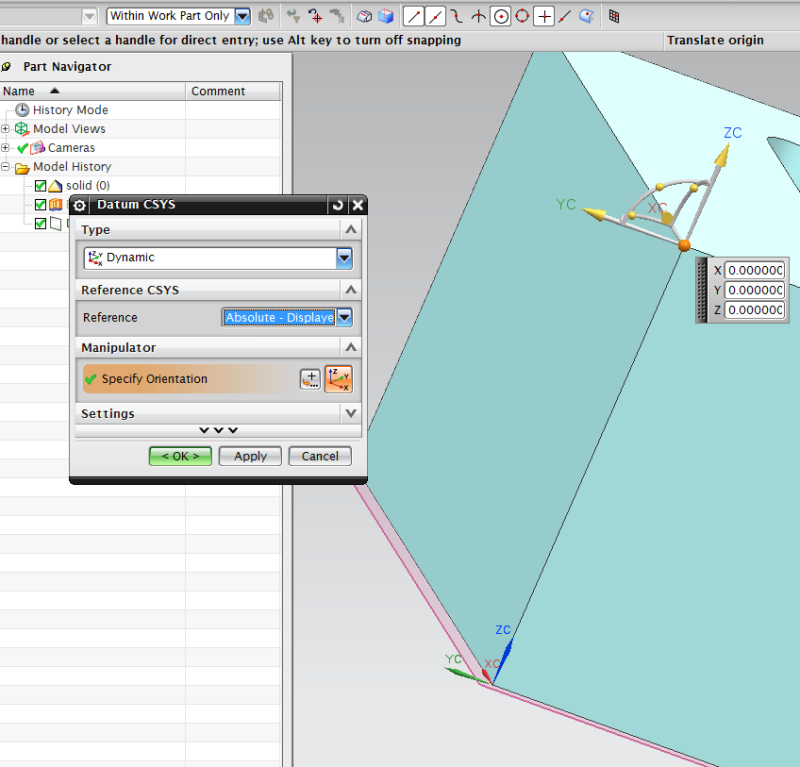
Task: Collapse the Model History tree node
Action: pos(5,166)
